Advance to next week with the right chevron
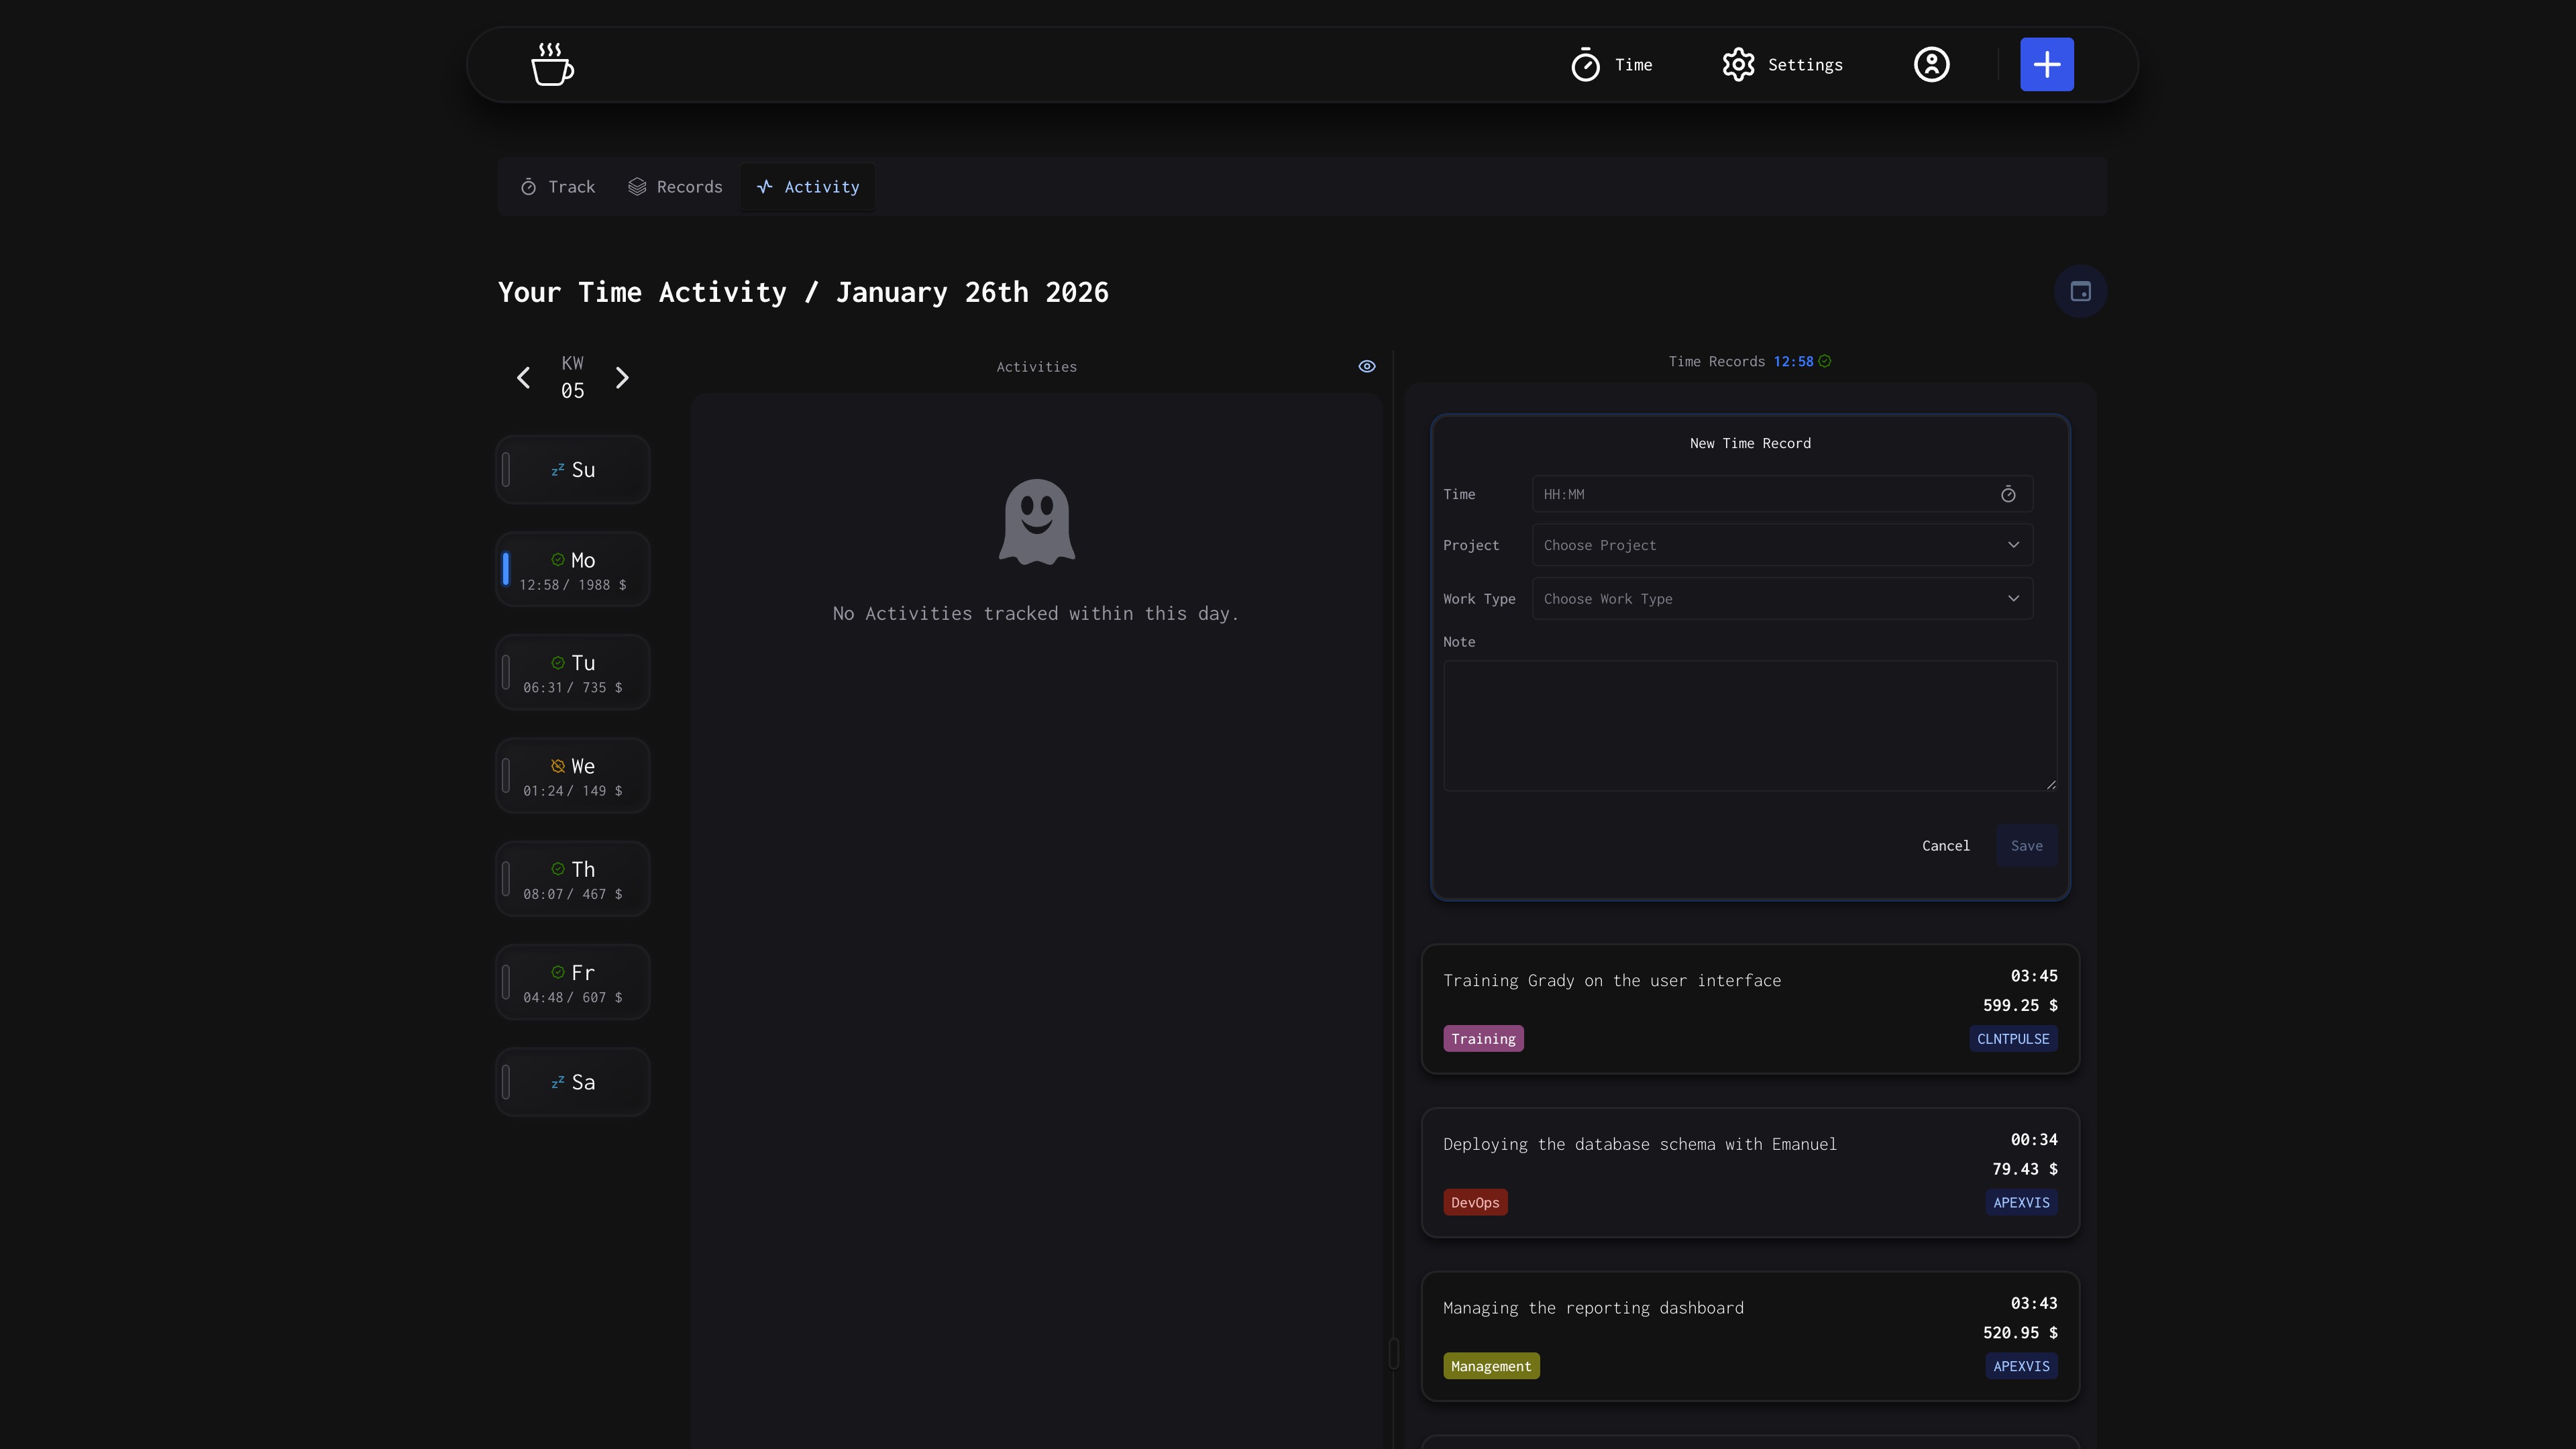 pyautogui.click(x=622, y=377)
